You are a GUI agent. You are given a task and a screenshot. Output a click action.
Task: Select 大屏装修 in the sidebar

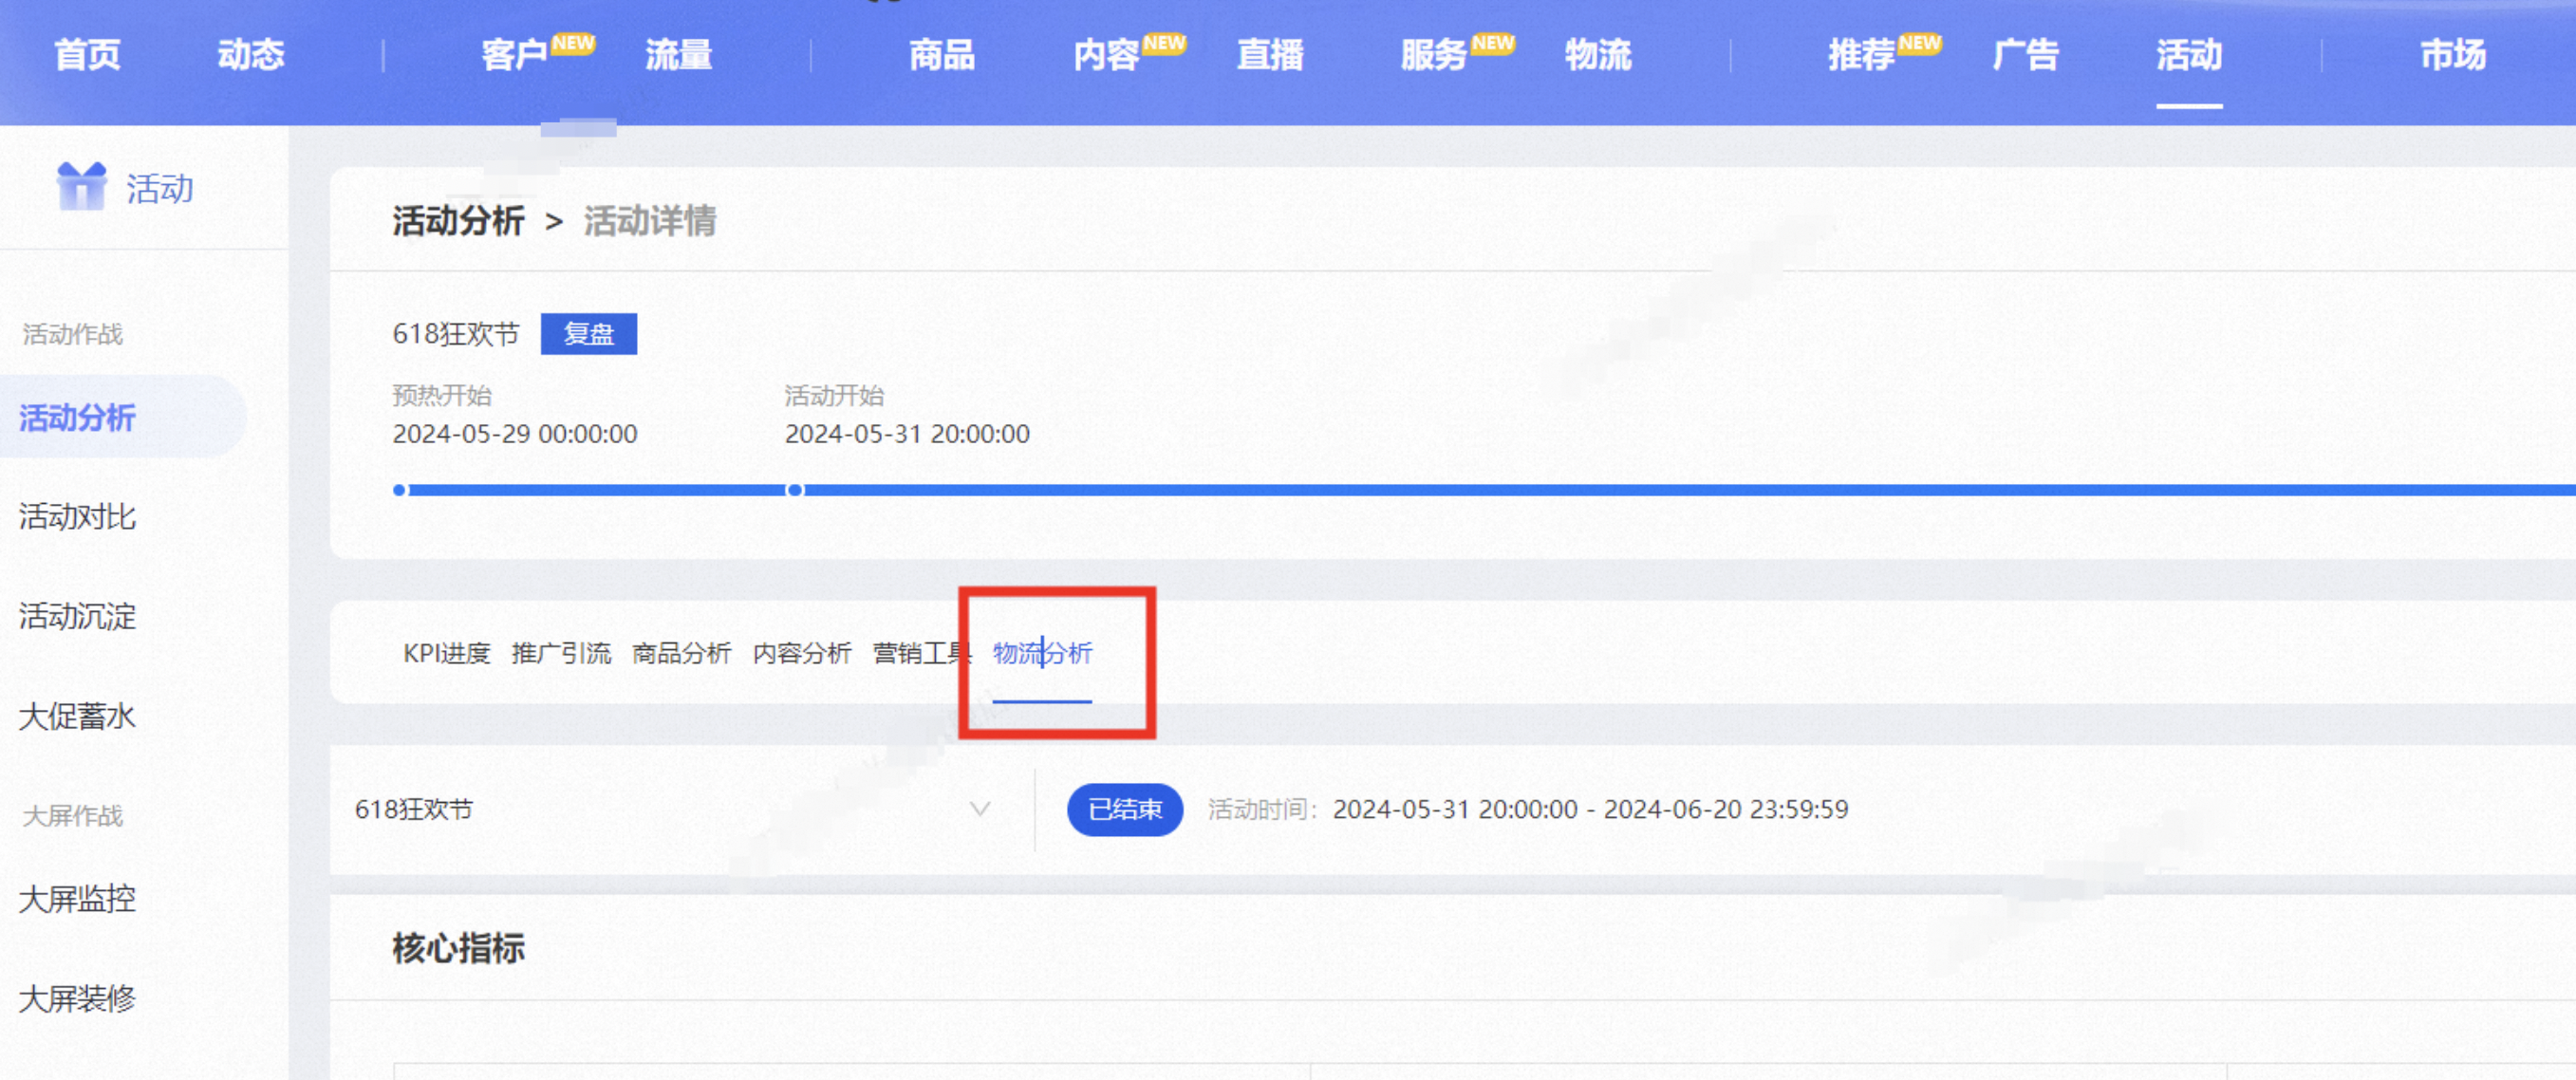[77, 999]
